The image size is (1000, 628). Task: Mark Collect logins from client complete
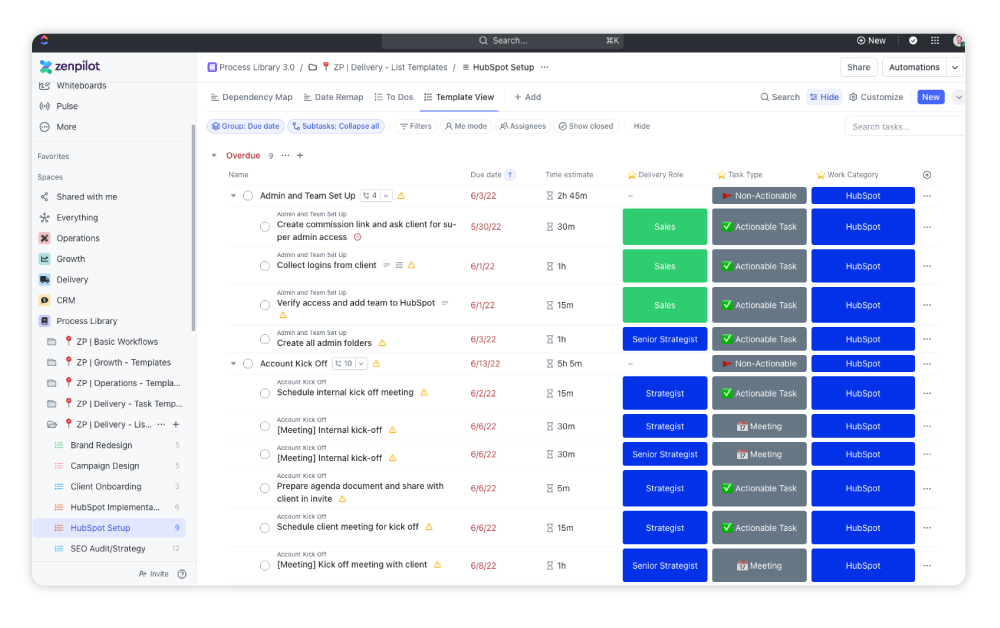click(x=265, y=267)
